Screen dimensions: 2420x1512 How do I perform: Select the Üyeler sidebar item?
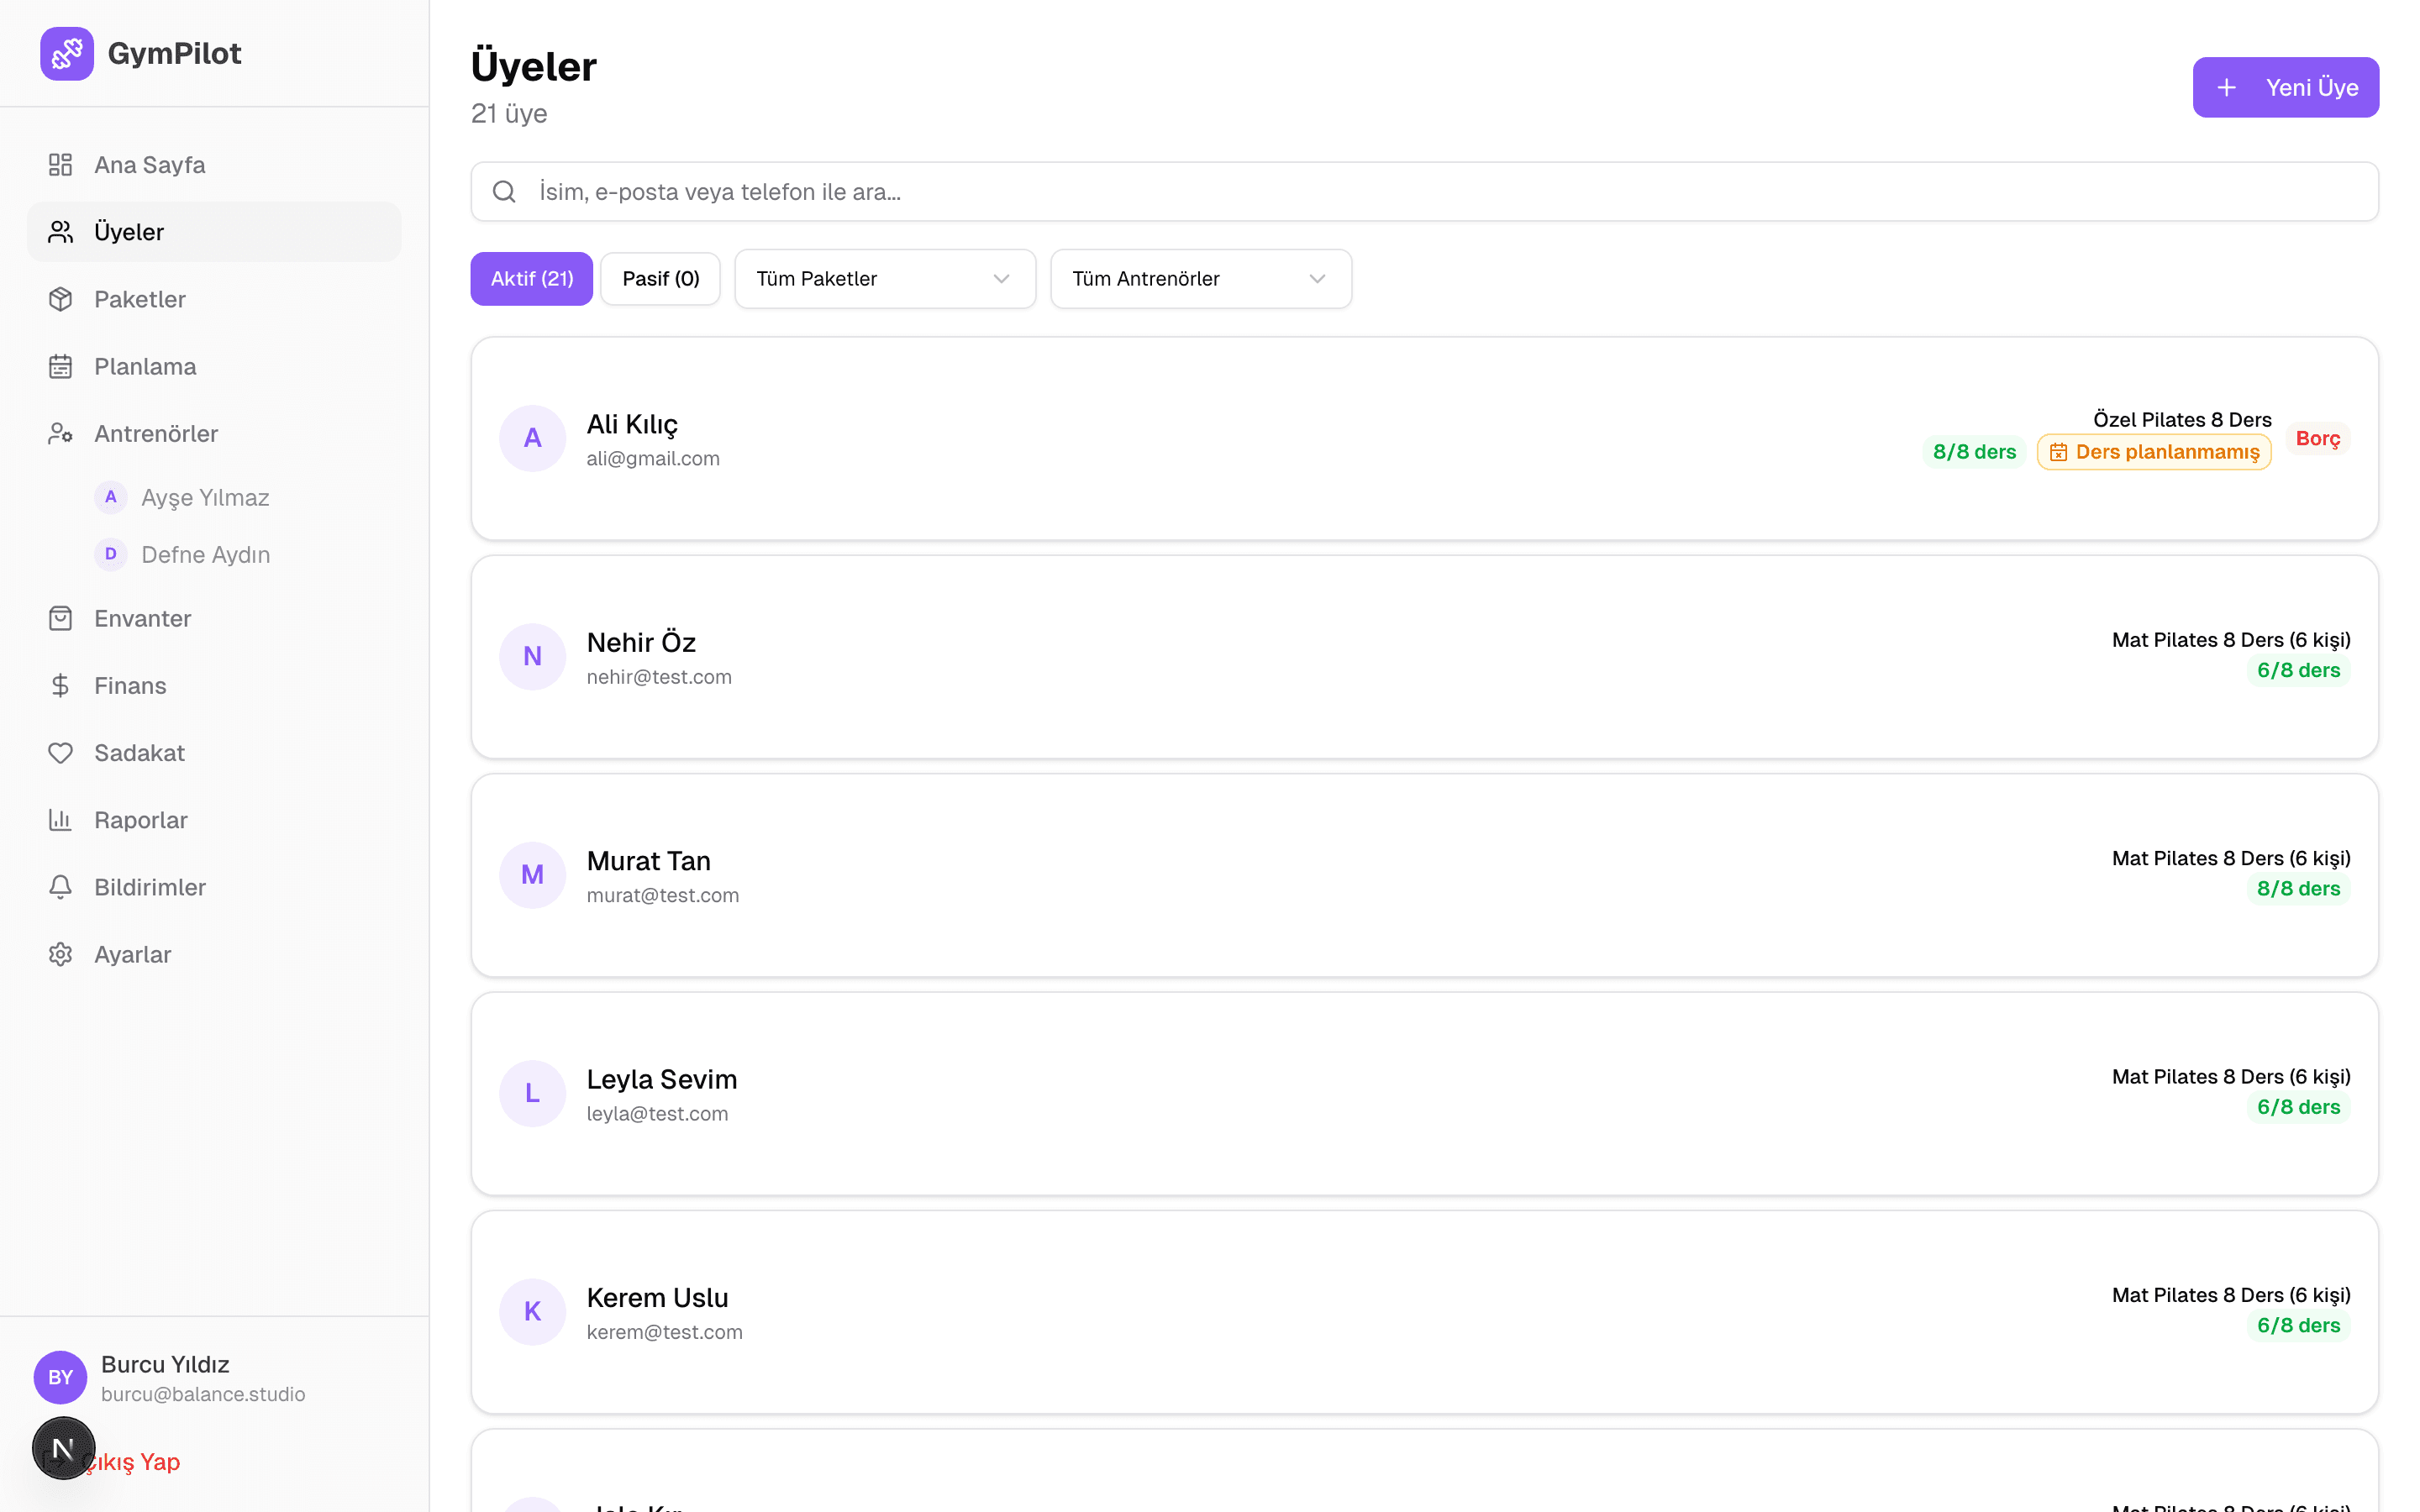[214, 232]
